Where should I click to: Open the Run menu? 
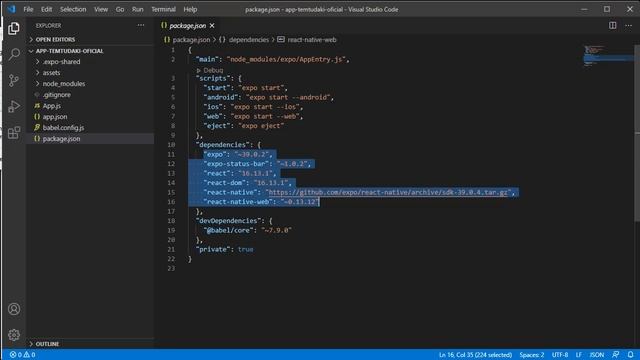(x=138, y=9)
